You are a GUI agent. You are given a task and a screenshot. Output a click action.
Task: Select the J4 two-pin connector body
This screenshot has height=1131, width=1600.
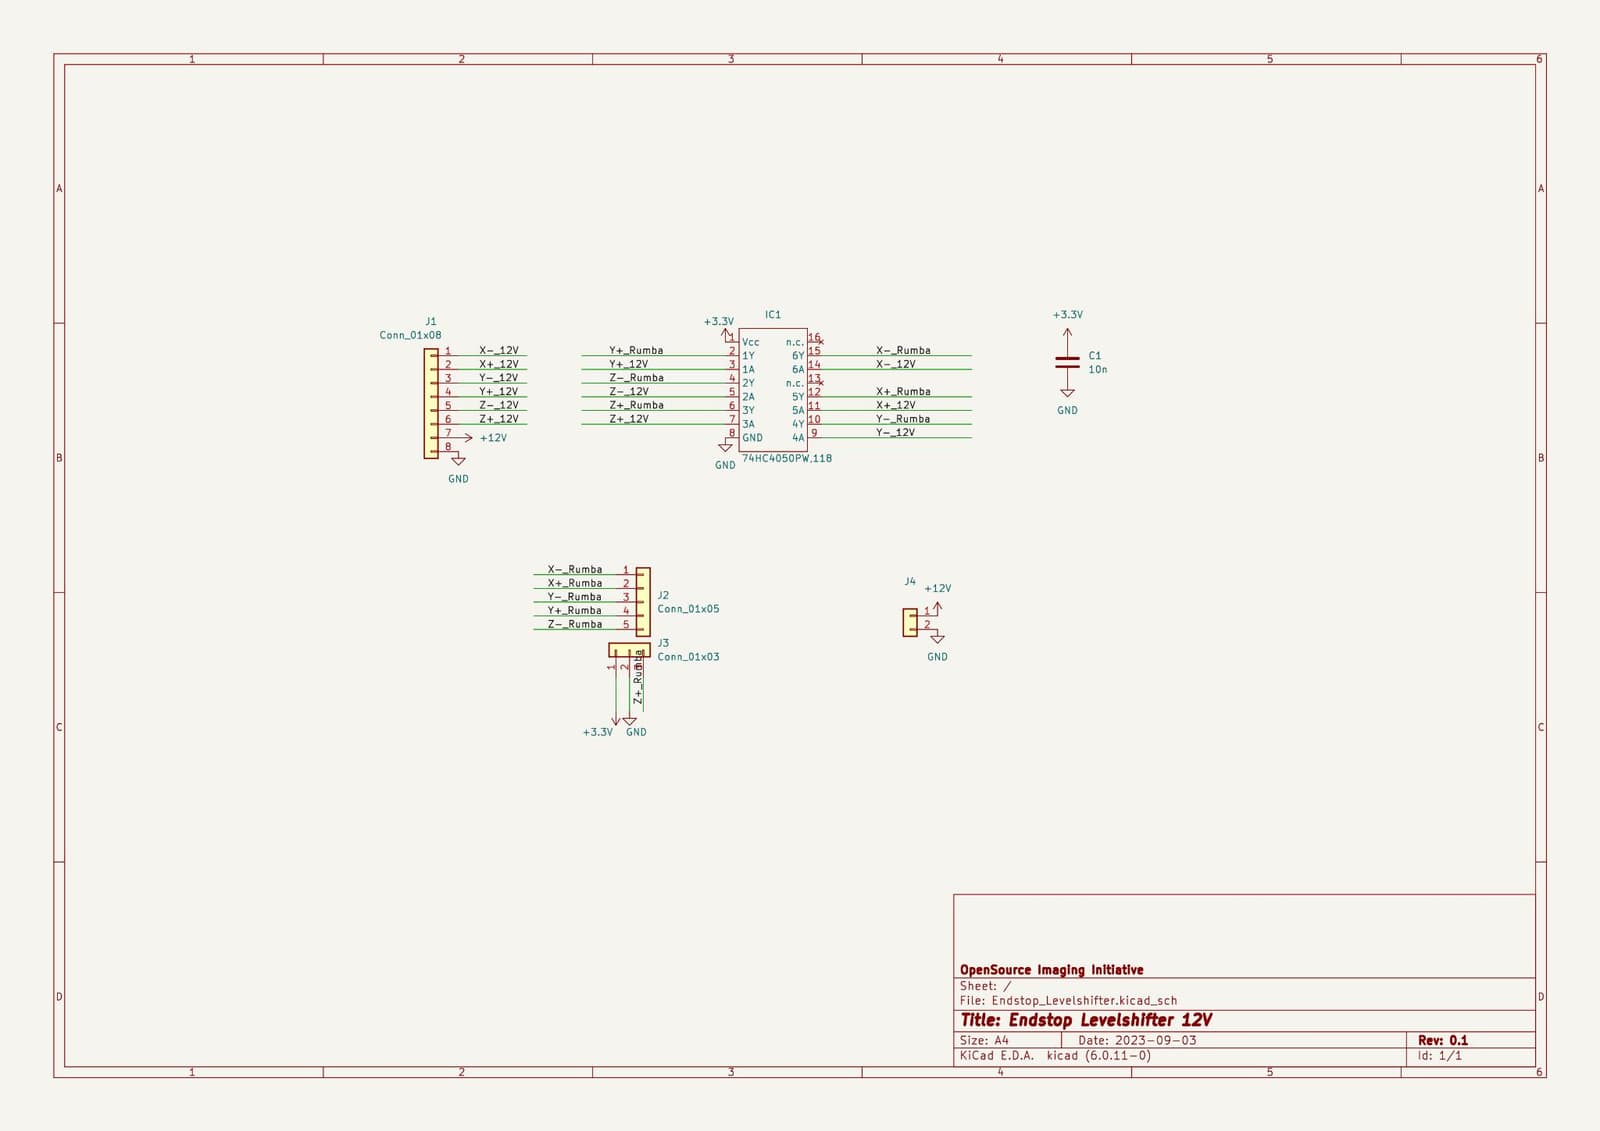click(910, 622)
